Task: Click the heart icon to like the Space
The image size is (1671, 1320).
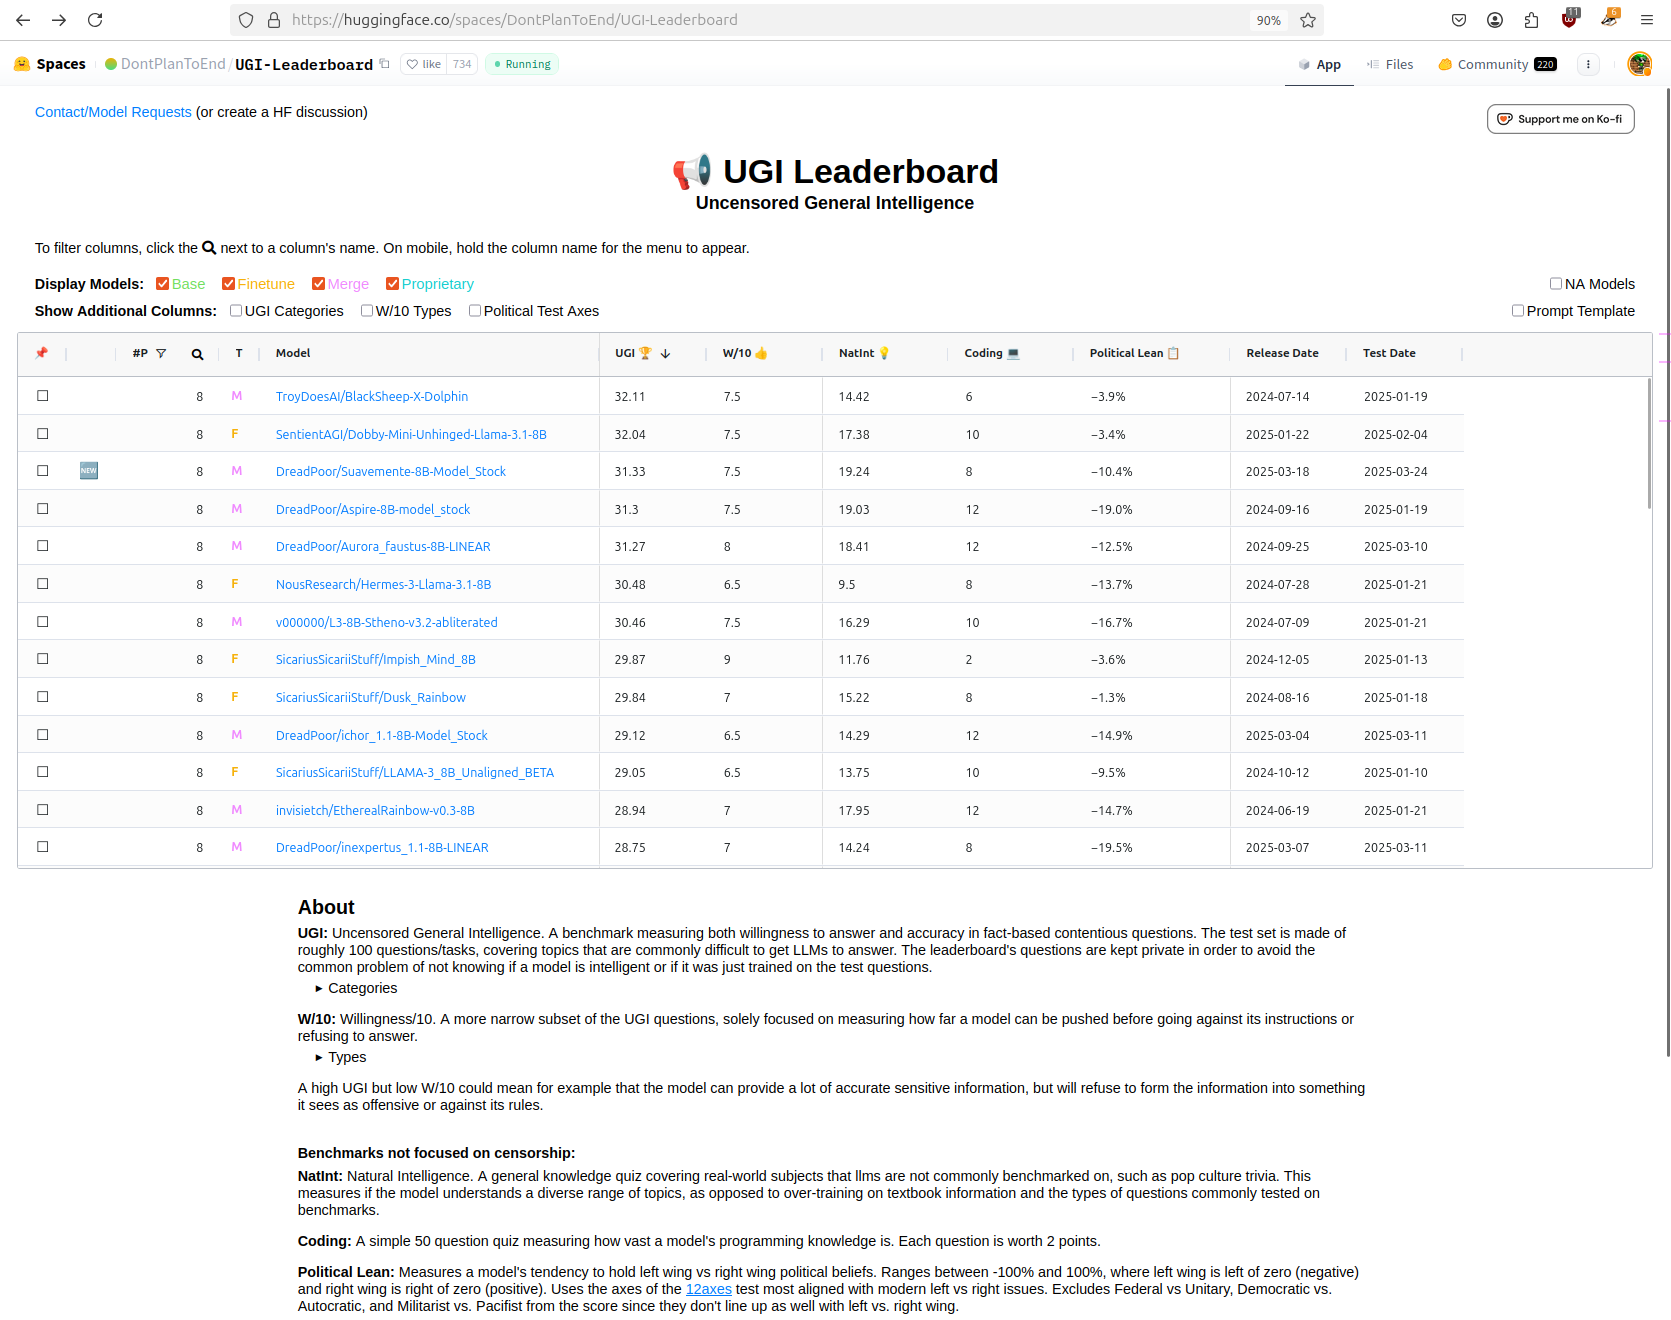Action: click(413, 64)
